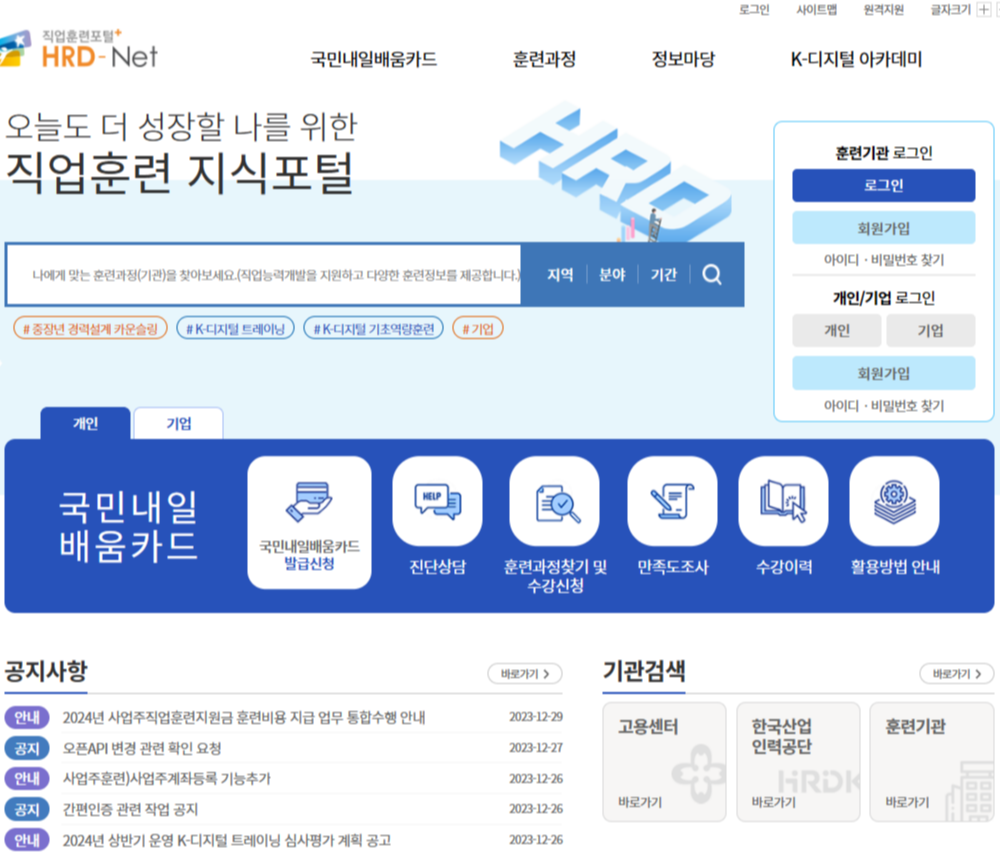This screenshot has height=858, width=1000.
Task: Open notice 2024년 상반기 K-디지털 트레이닝 심사평가
Action: pos(226,840)
